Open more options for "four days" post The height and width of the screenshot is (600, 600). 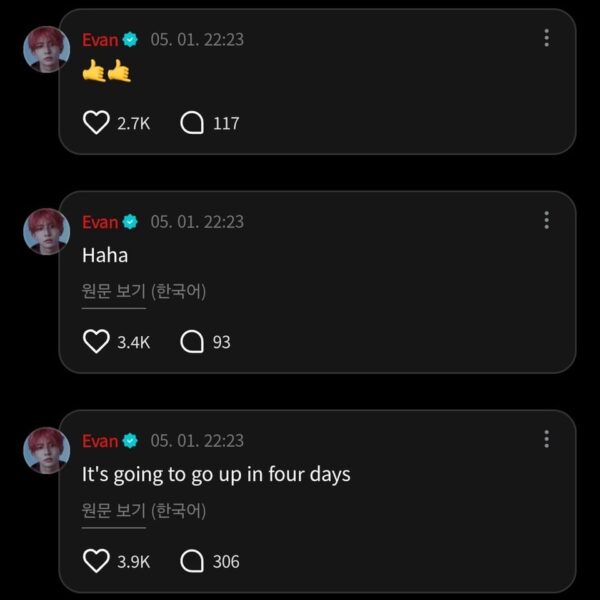[x=546, y=439]
